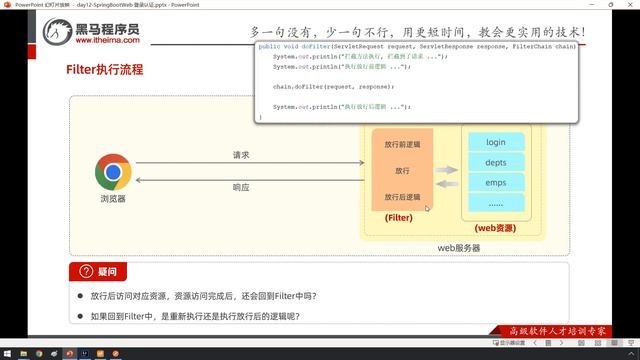This screenshot has width=640, height=360.
Task: Click the '请求' arrow label
Action: click(241, 155)
